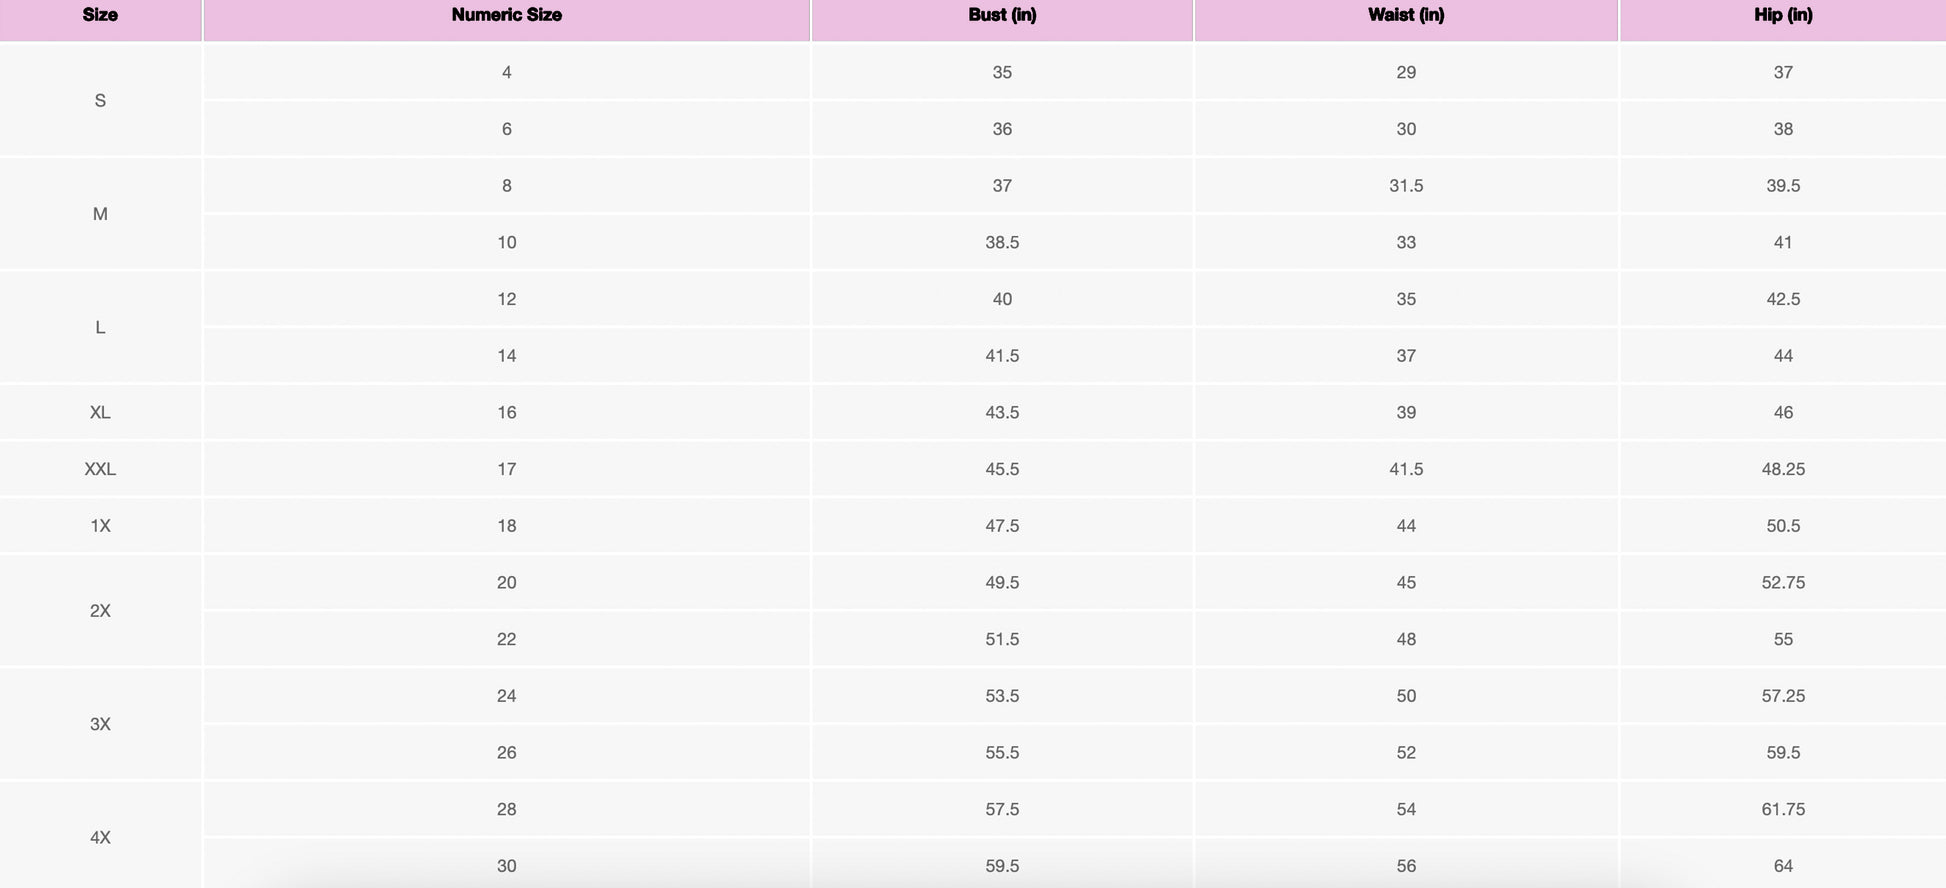Click the 48.25 hip measurement cell
This screenshot has width=1946, height=888.
click(x=1783, y=469)
